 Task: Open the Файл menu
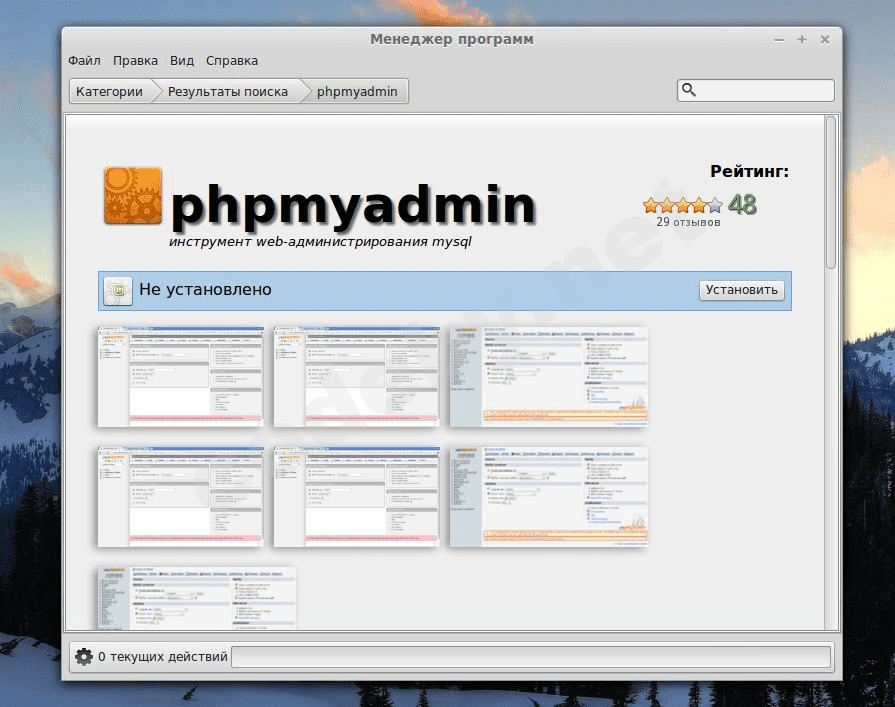point(85,61)
